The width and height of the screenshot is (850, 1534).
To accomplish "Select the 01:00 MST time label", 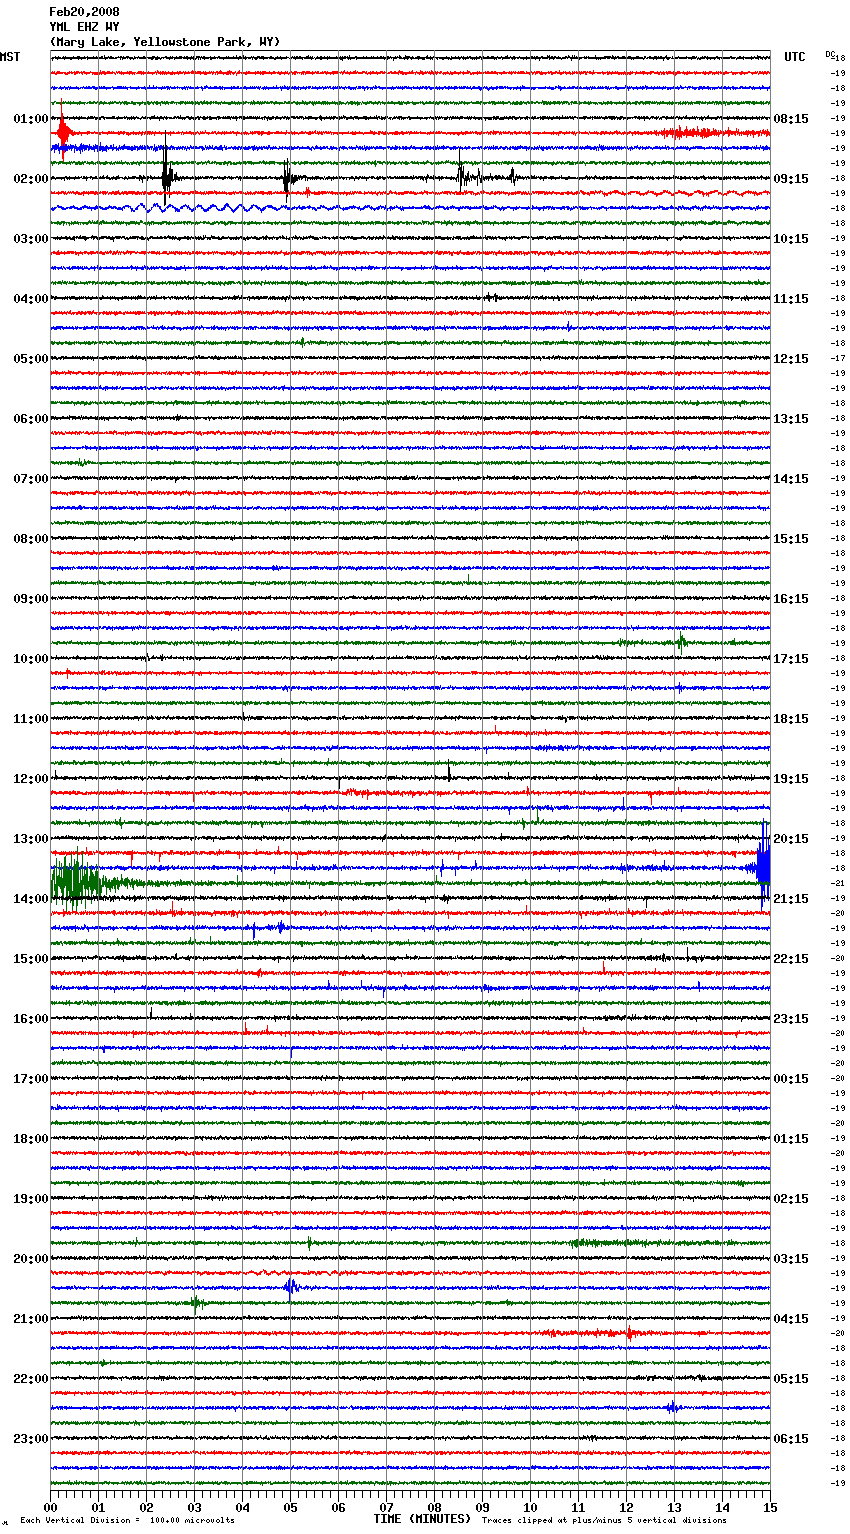I will 30,119.
